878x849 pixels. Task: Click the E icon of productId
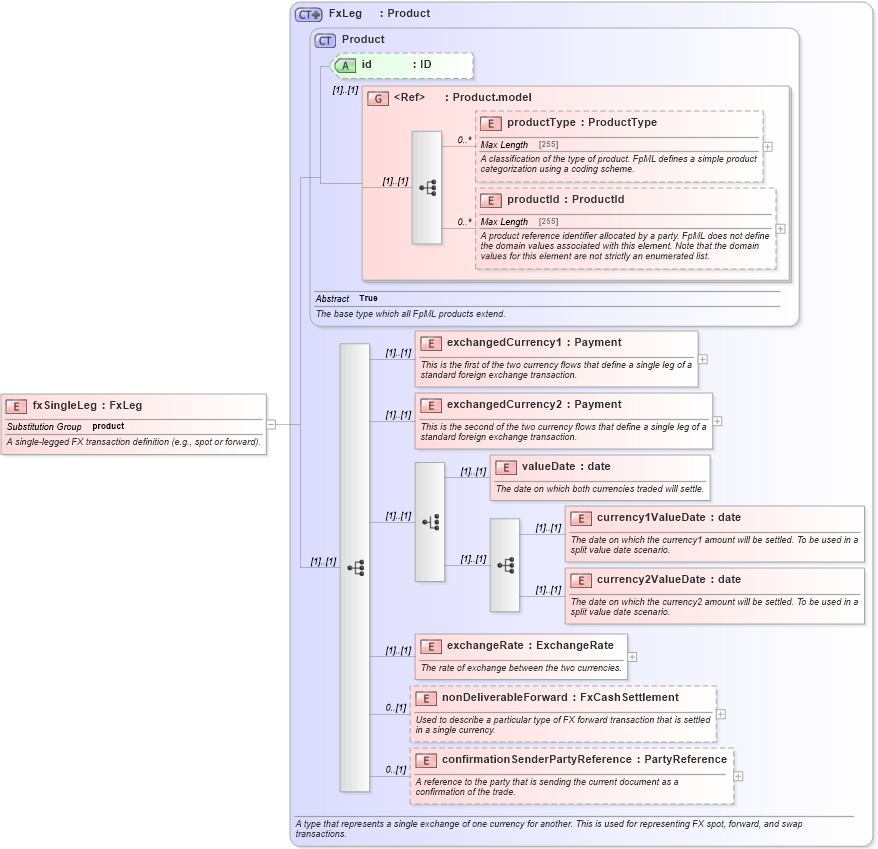coord(491,200)
